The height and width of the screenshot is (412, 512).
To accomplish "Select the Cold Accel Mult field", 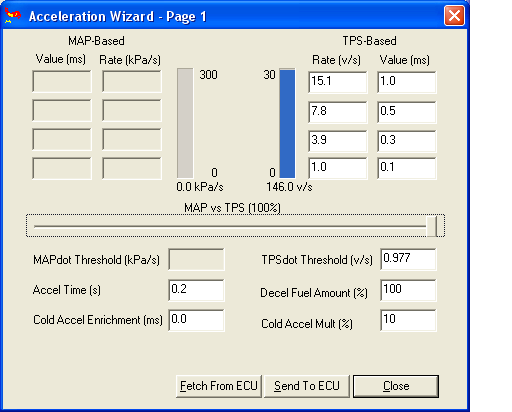I will pyautogui.click(x=408, y=320).
